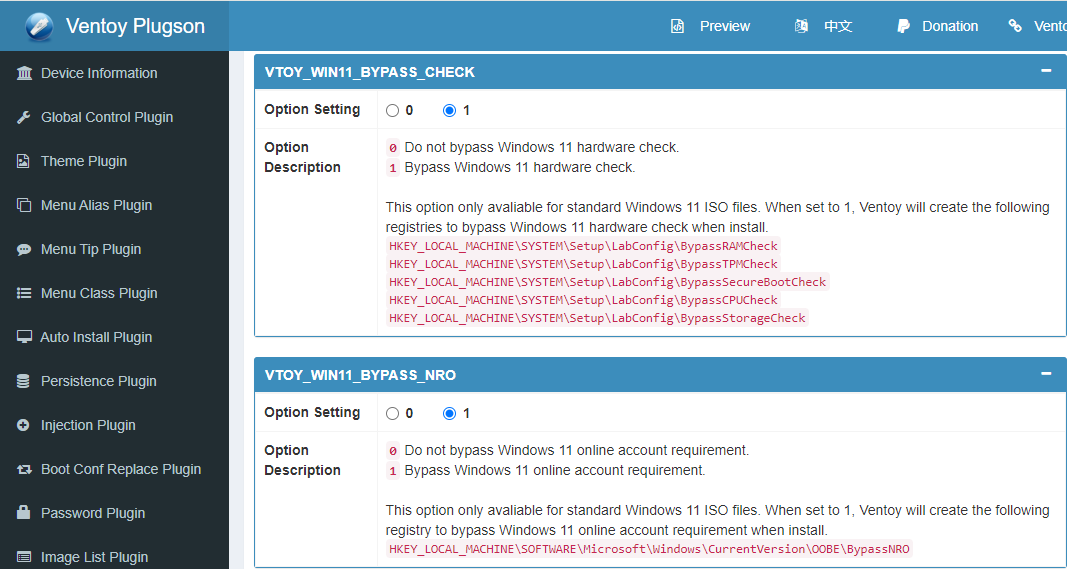Collapse the VTOY_WIN11_BYPASS_CHECK panel
Screen dimensions: 1067x569
click(x=1047, y=70)
